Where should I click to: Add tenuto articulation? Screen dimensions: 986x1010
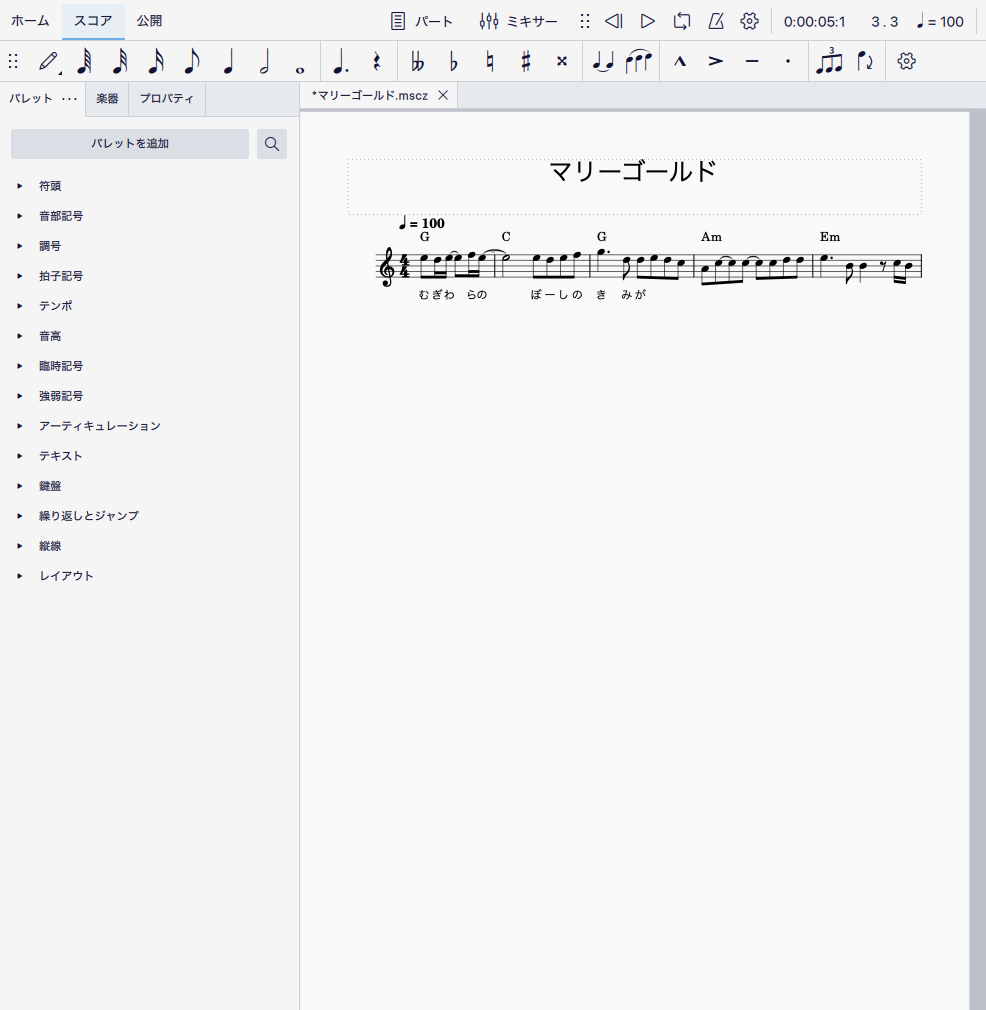coord(752,61)
